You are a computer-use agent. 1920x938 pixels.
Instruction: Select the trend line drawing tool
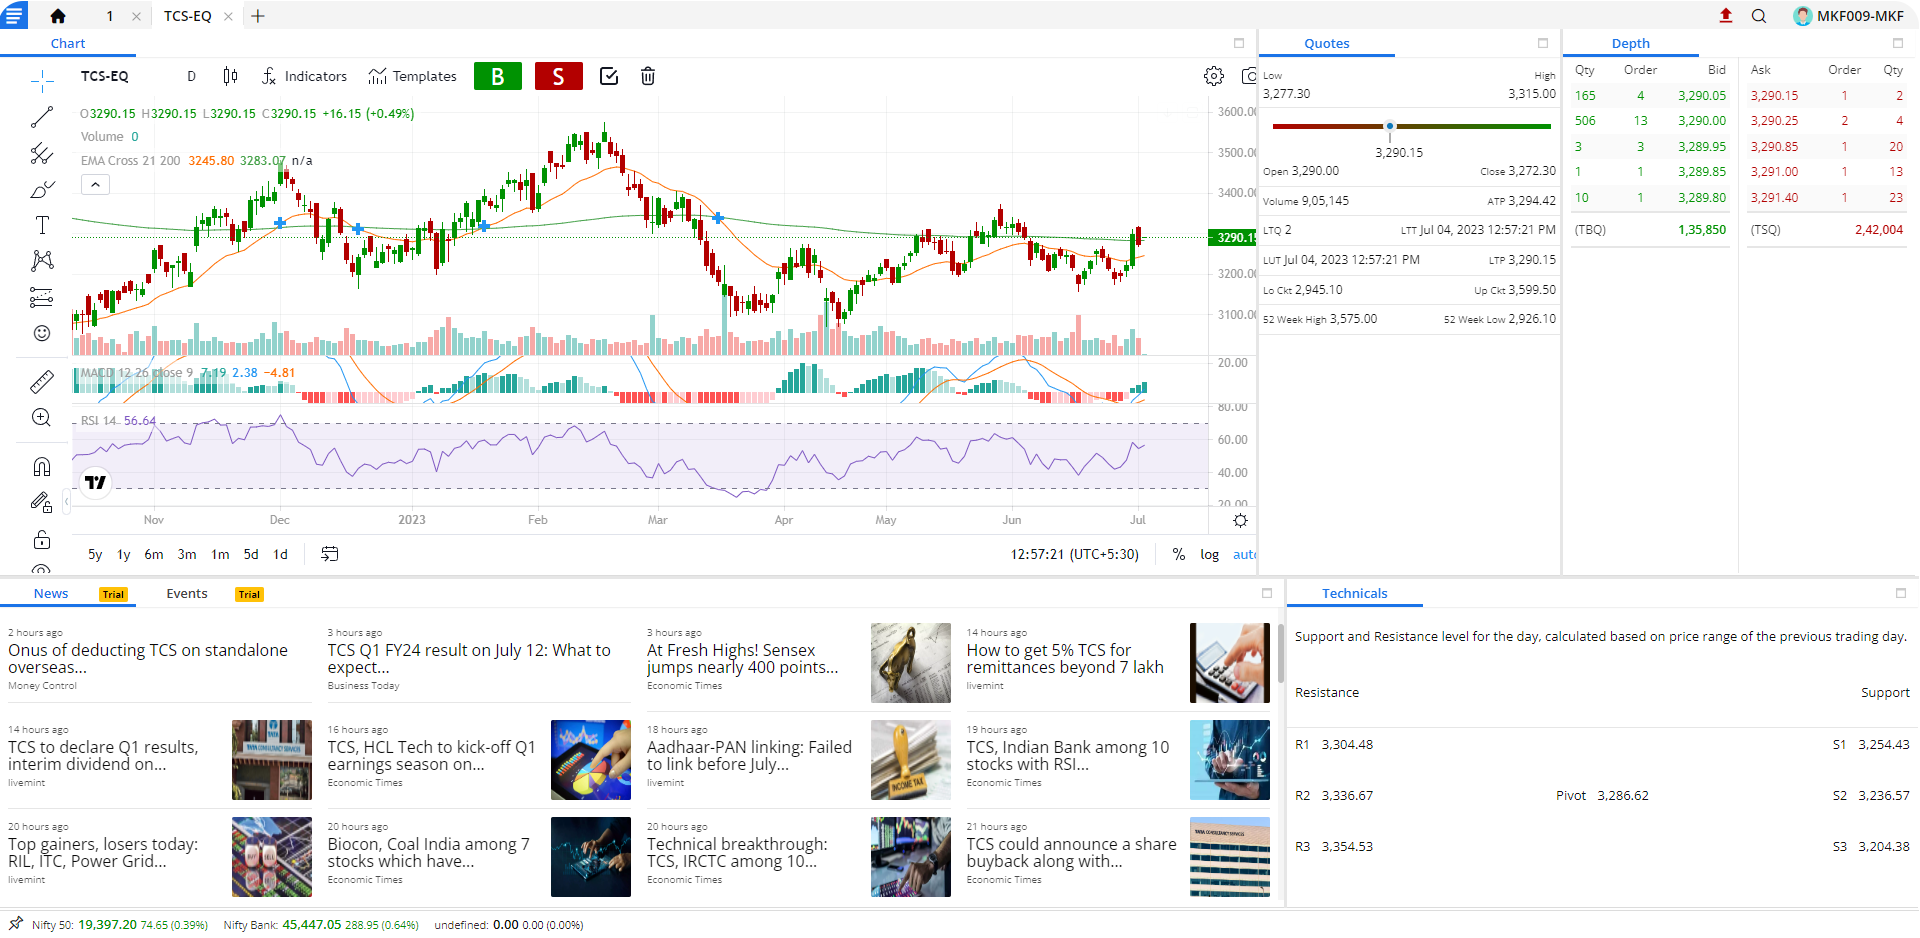click(x=42, y=117)
